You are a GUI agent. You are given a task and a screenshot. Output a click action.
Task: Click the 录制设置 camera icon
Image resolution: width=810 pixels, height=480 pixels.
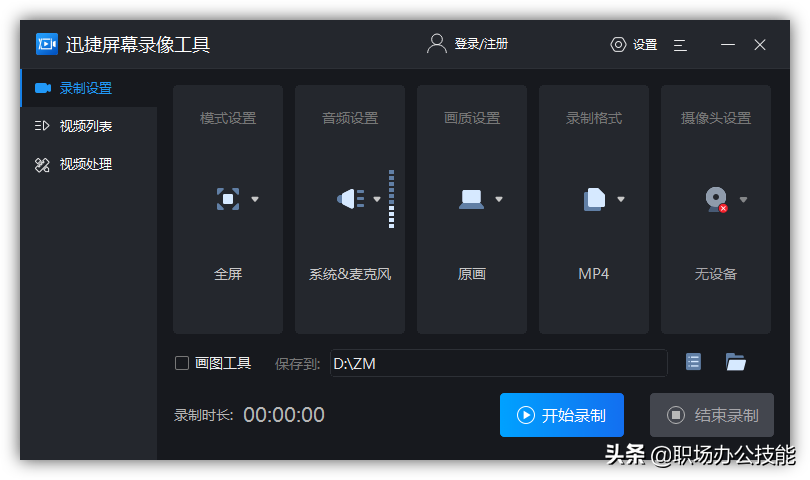tap(42, 88)
